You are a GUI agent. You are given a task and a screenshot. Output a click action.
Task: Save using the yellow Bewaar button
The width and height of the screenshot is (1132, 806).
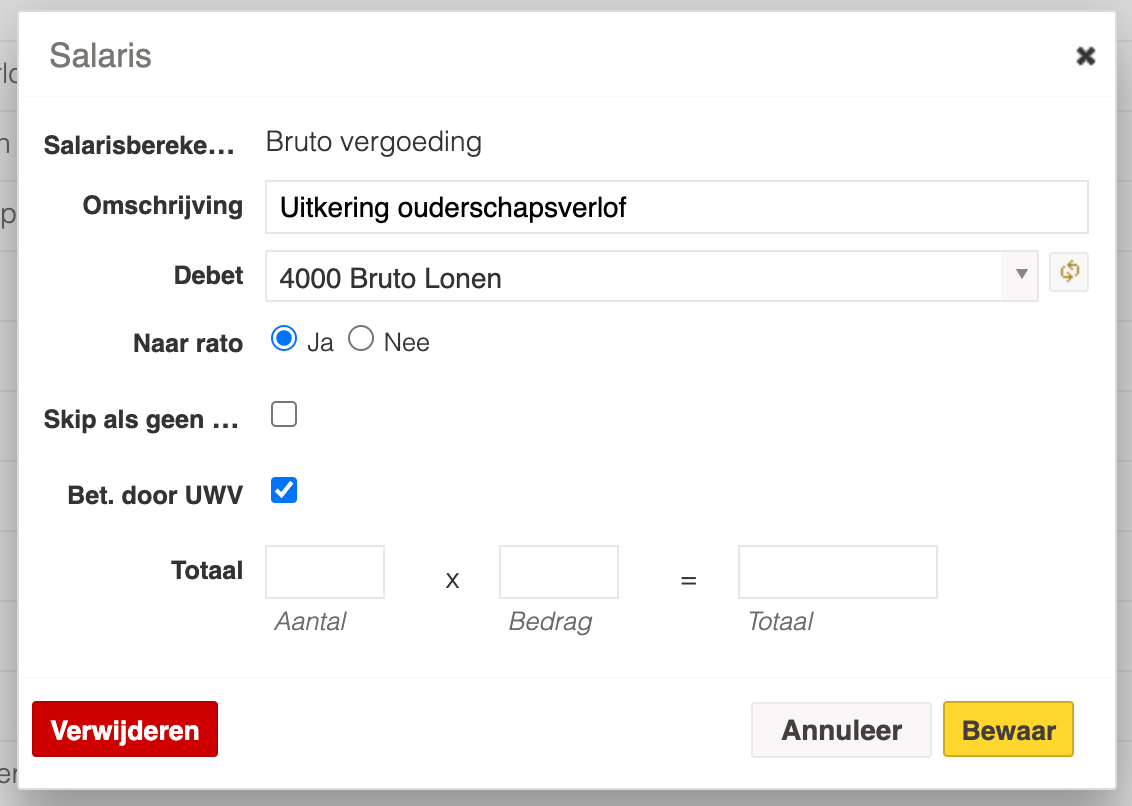click(x=1009, y=729)
